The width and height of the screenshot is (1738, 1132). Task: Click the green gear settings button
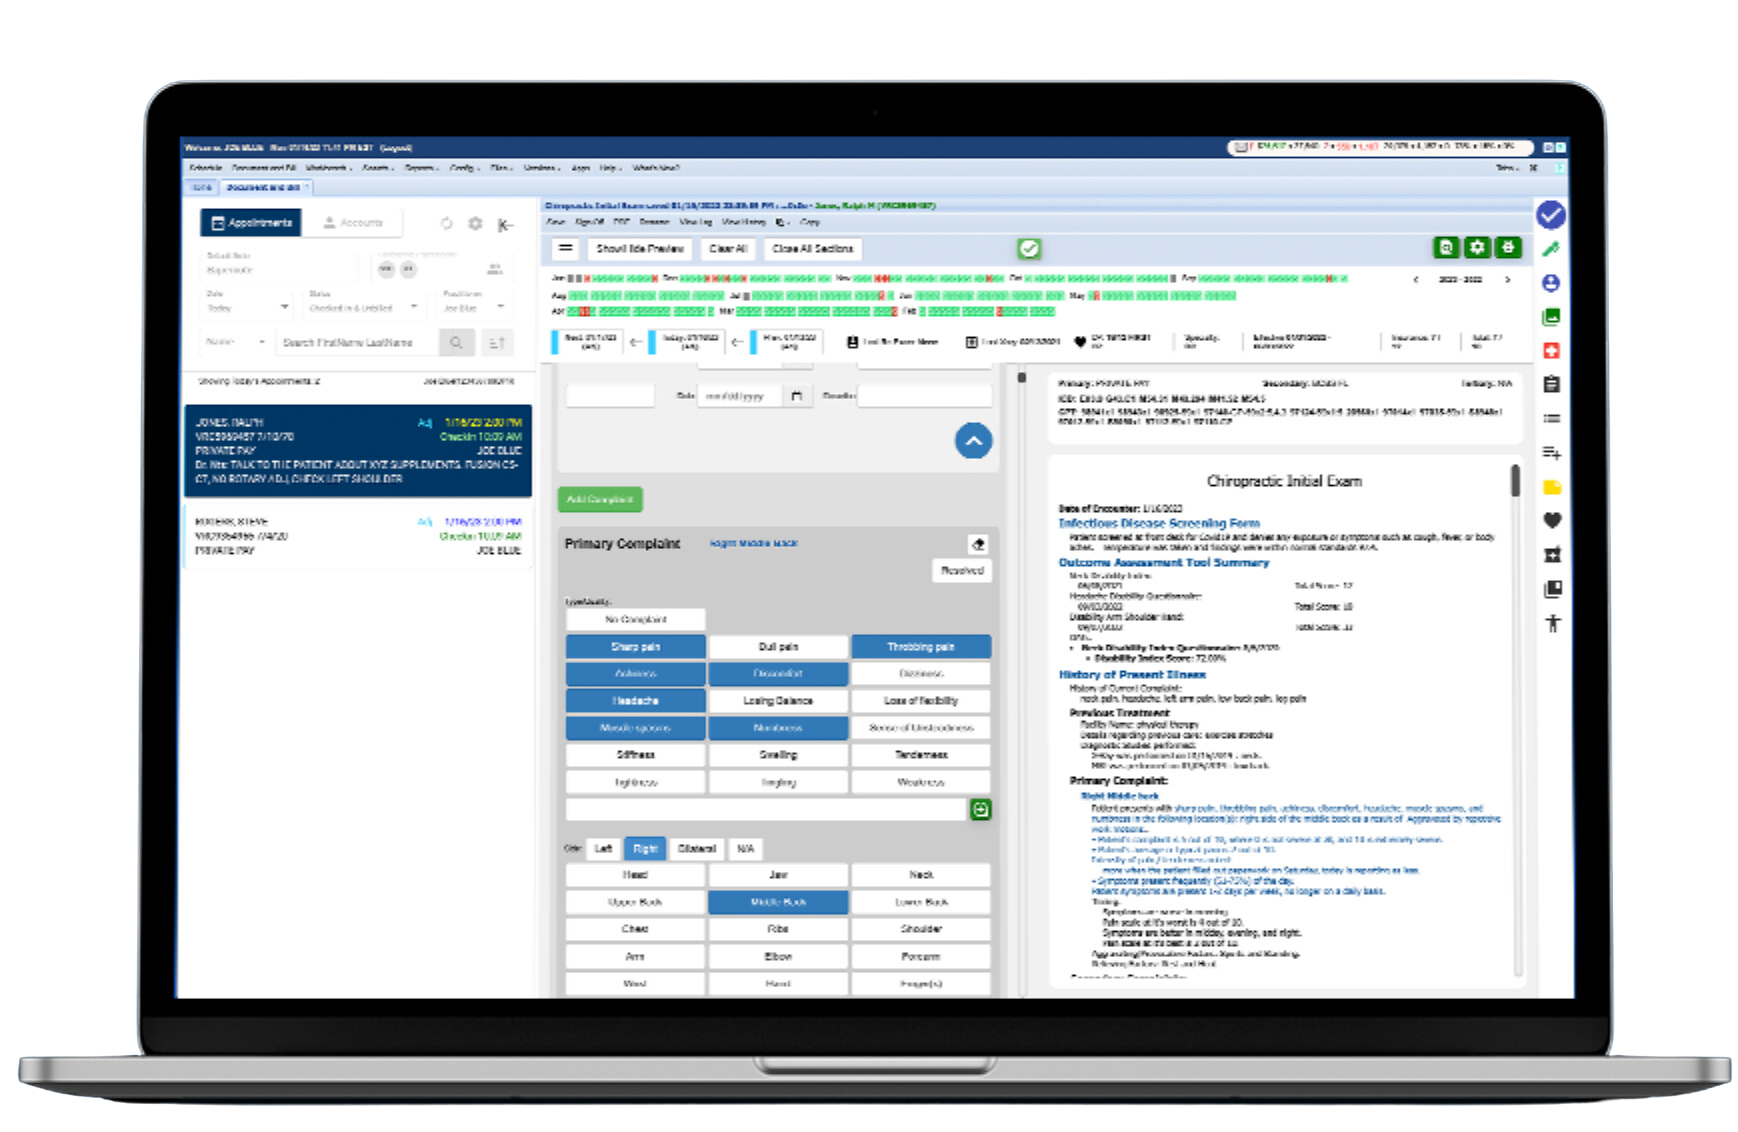[x=1477, y=248]
